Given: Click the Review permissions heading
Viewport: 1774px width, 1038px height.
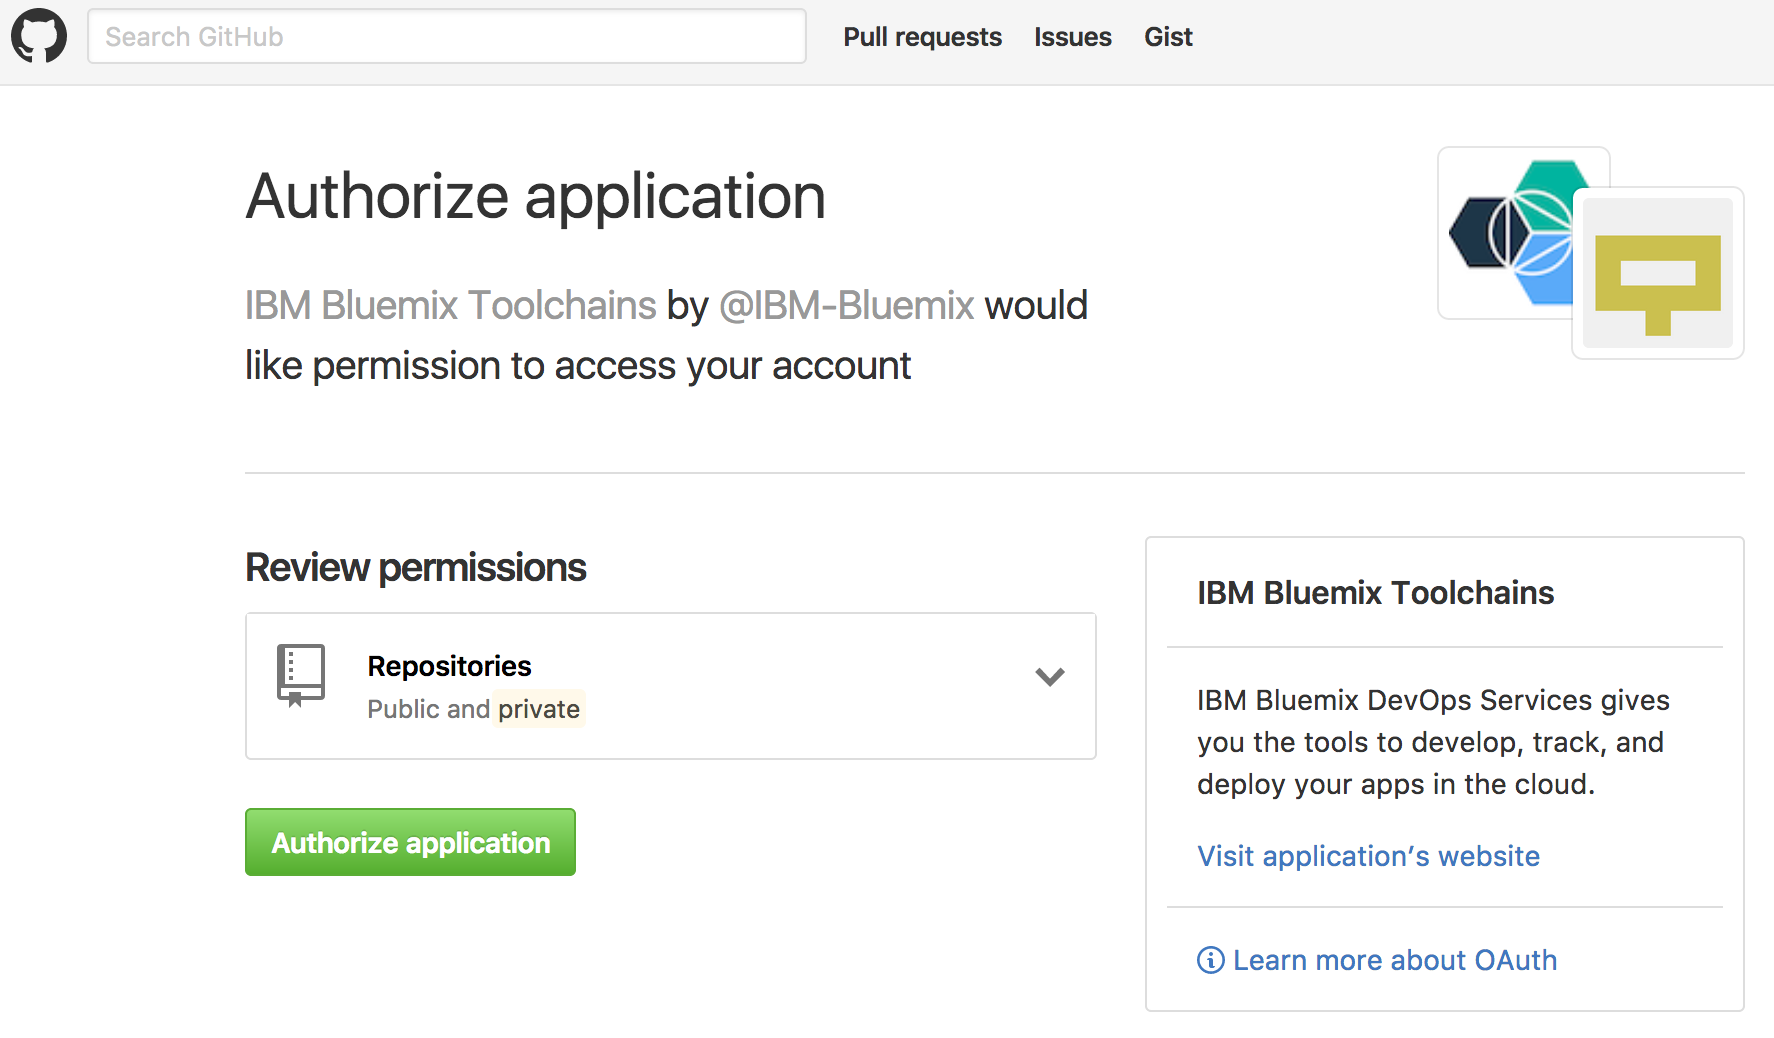Looking at the screenshot, I should tap(415, 567).
